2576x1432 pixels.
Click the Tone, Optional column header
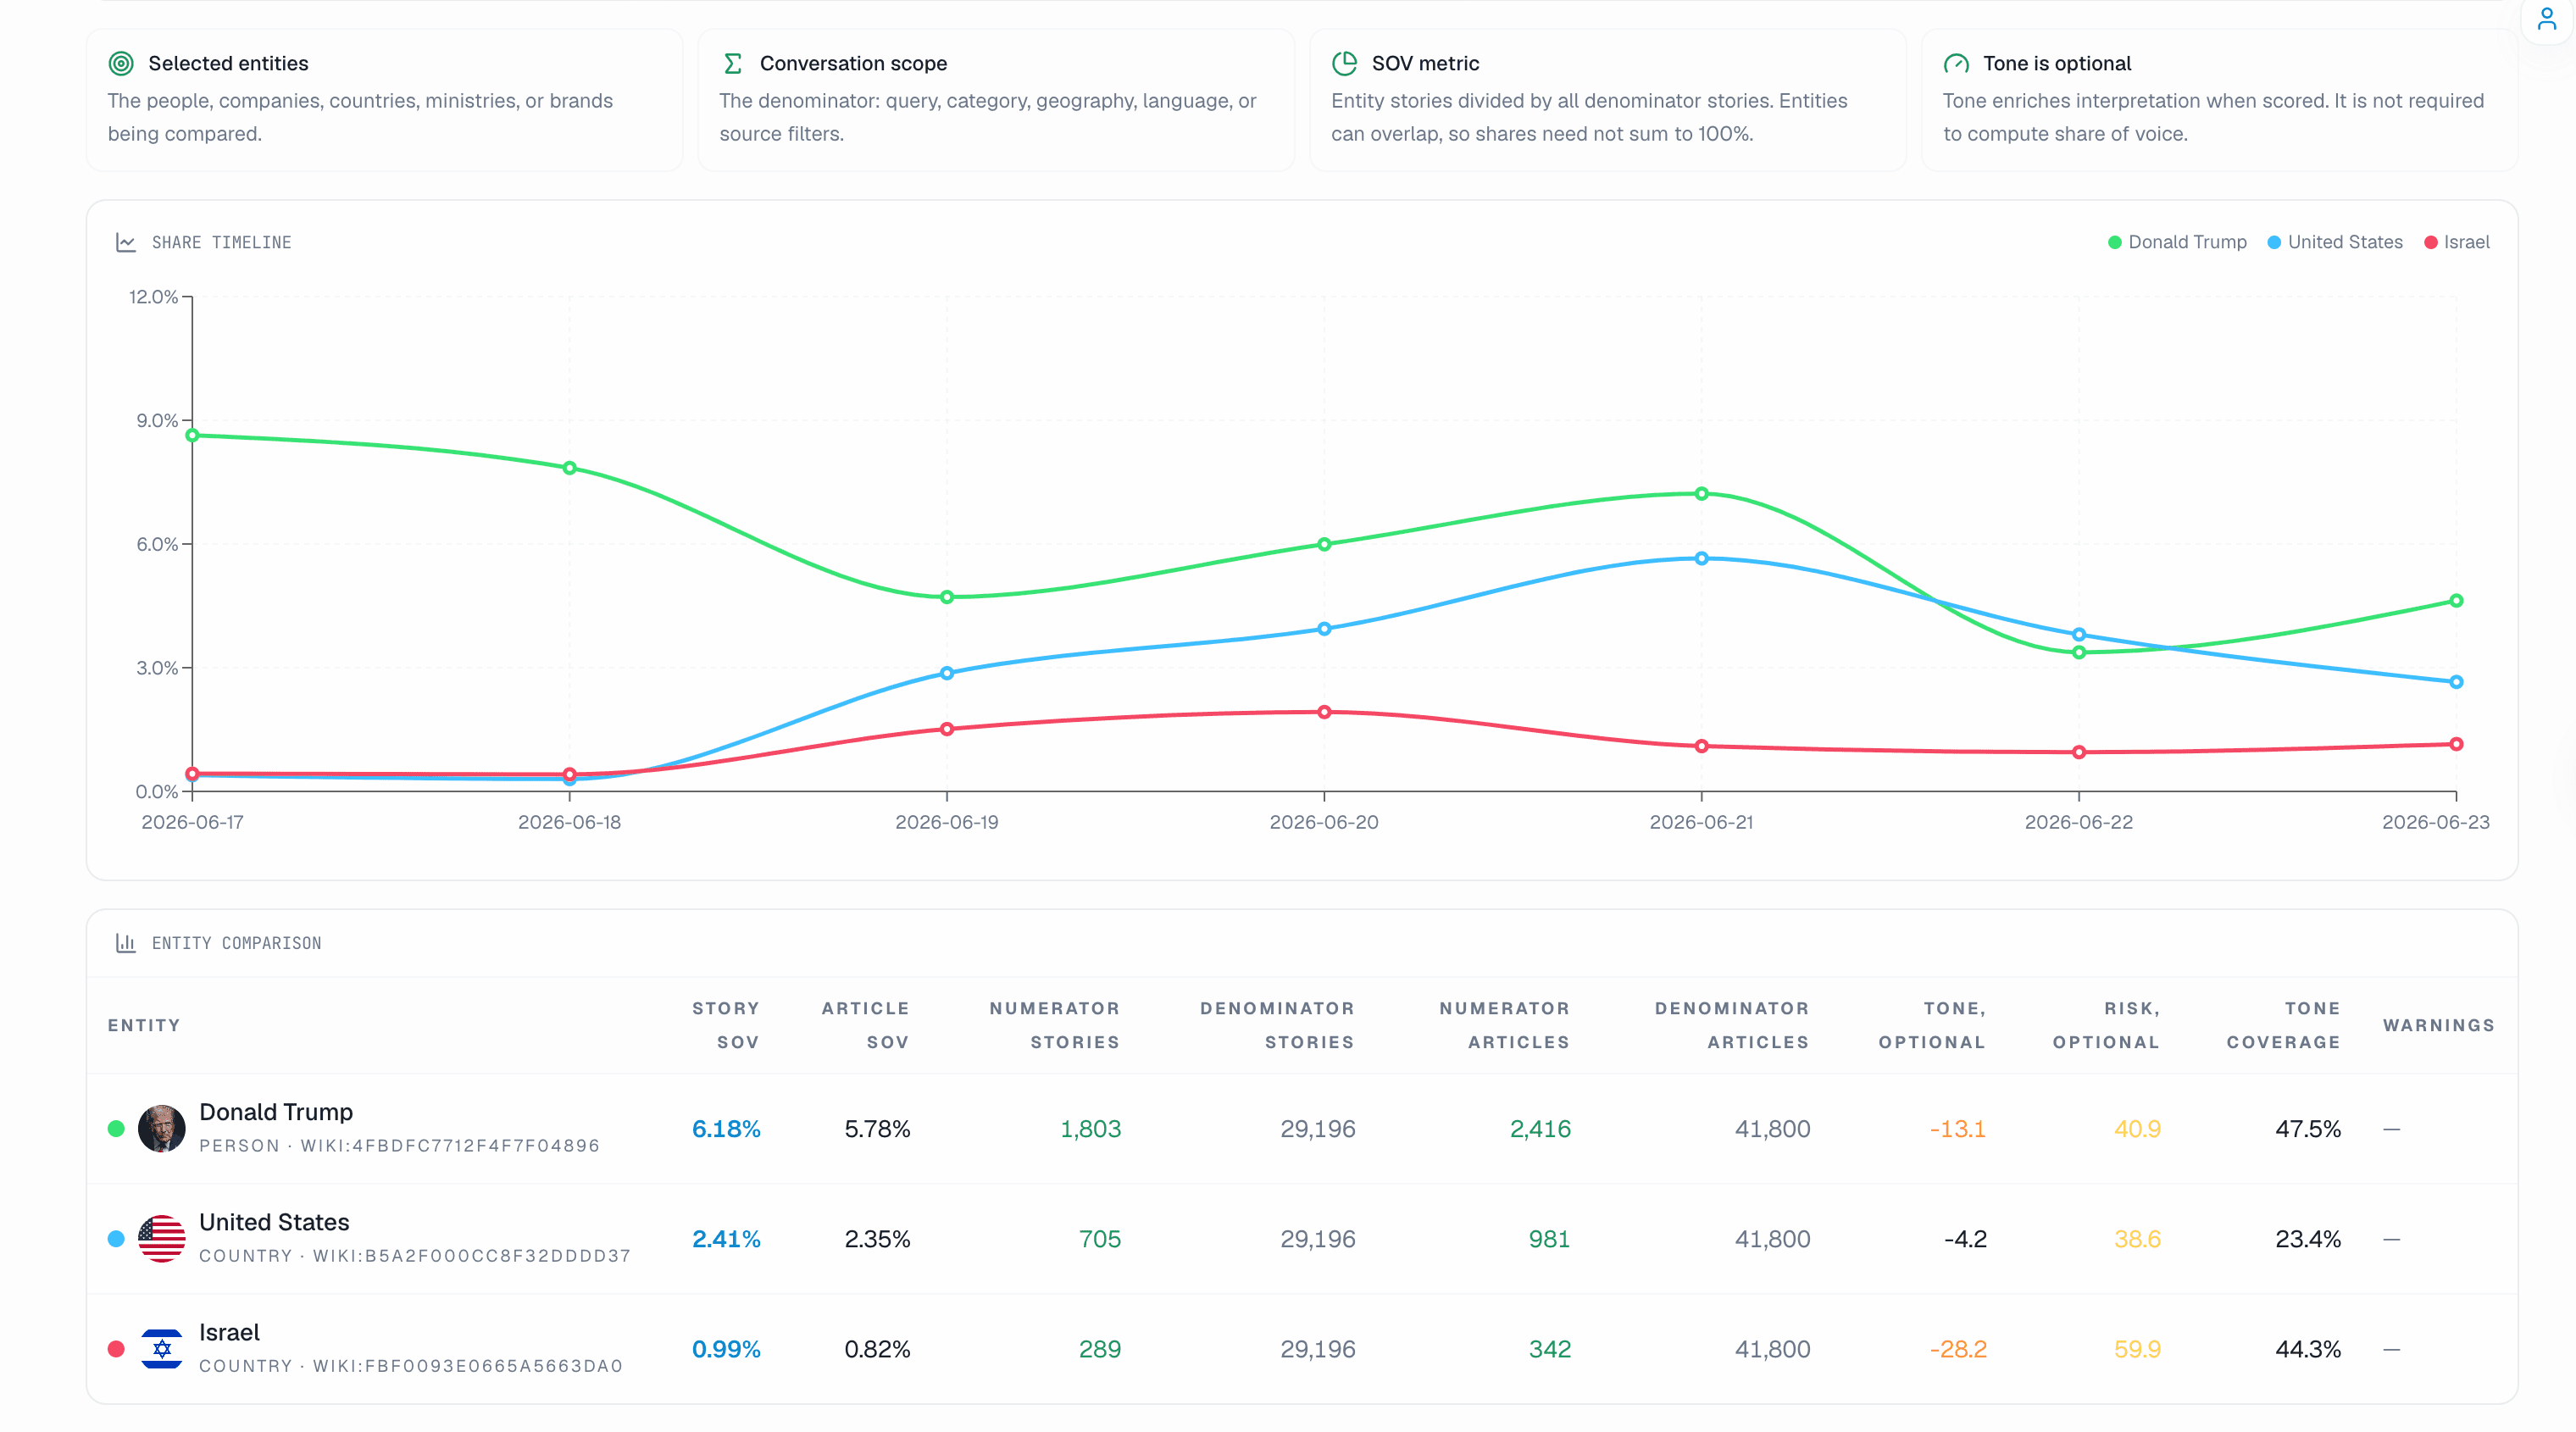tap(1932, 1024)
